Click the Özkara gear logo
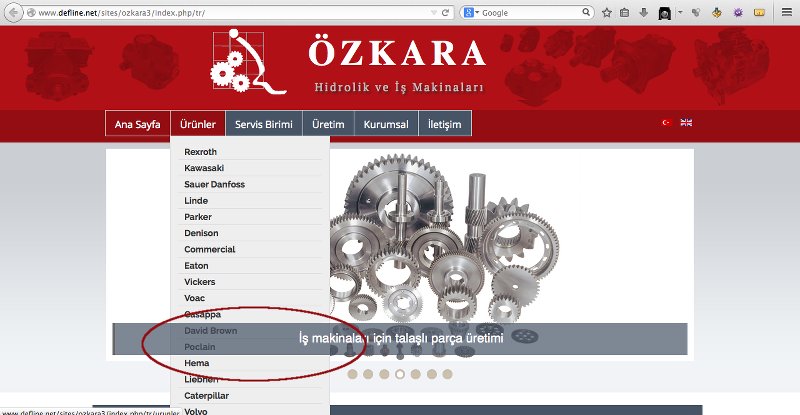 click(x=248, y=62)
